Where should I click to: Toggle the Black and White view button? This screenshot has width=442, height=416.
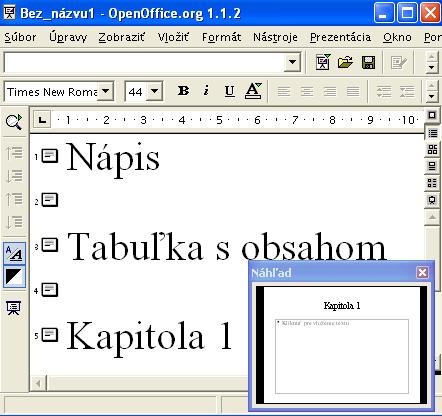14,276
